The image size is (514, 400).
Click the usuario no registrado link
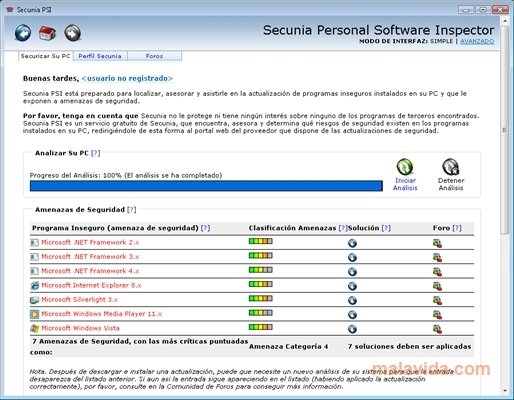point(127,78)
